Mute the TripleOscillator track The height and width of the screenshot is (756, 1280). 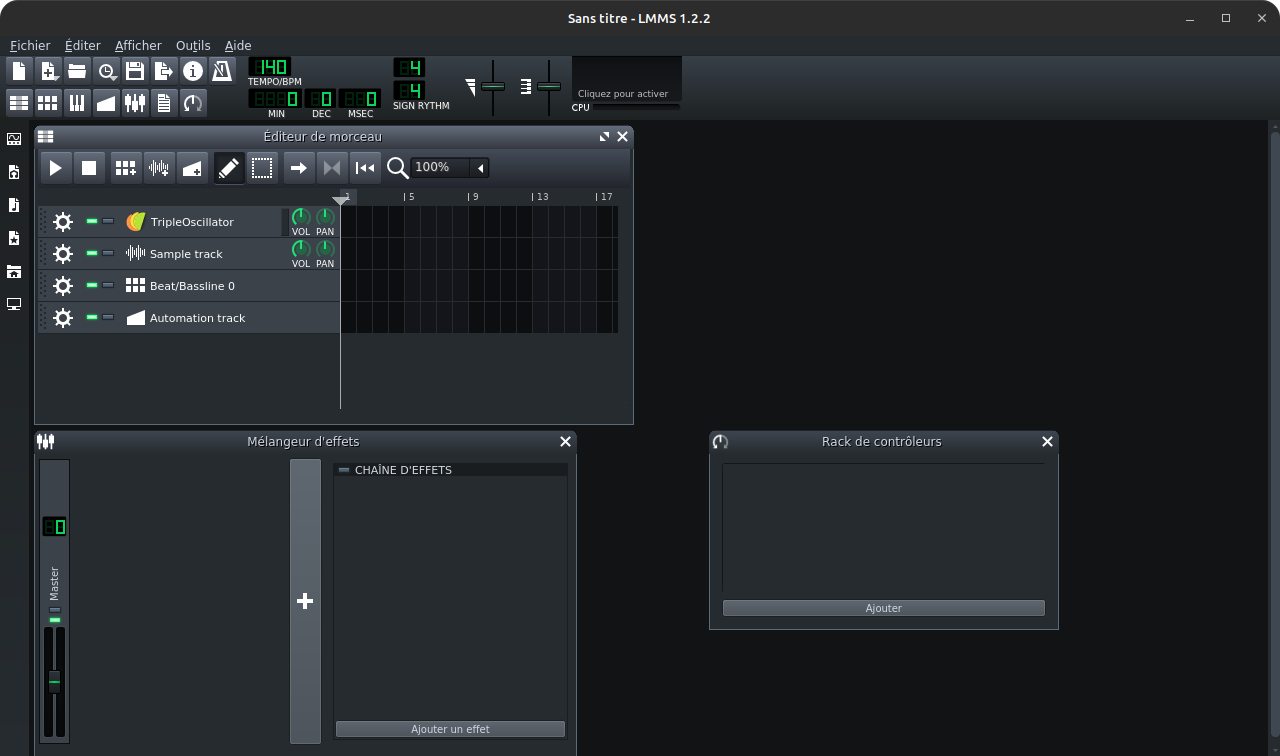92,221
